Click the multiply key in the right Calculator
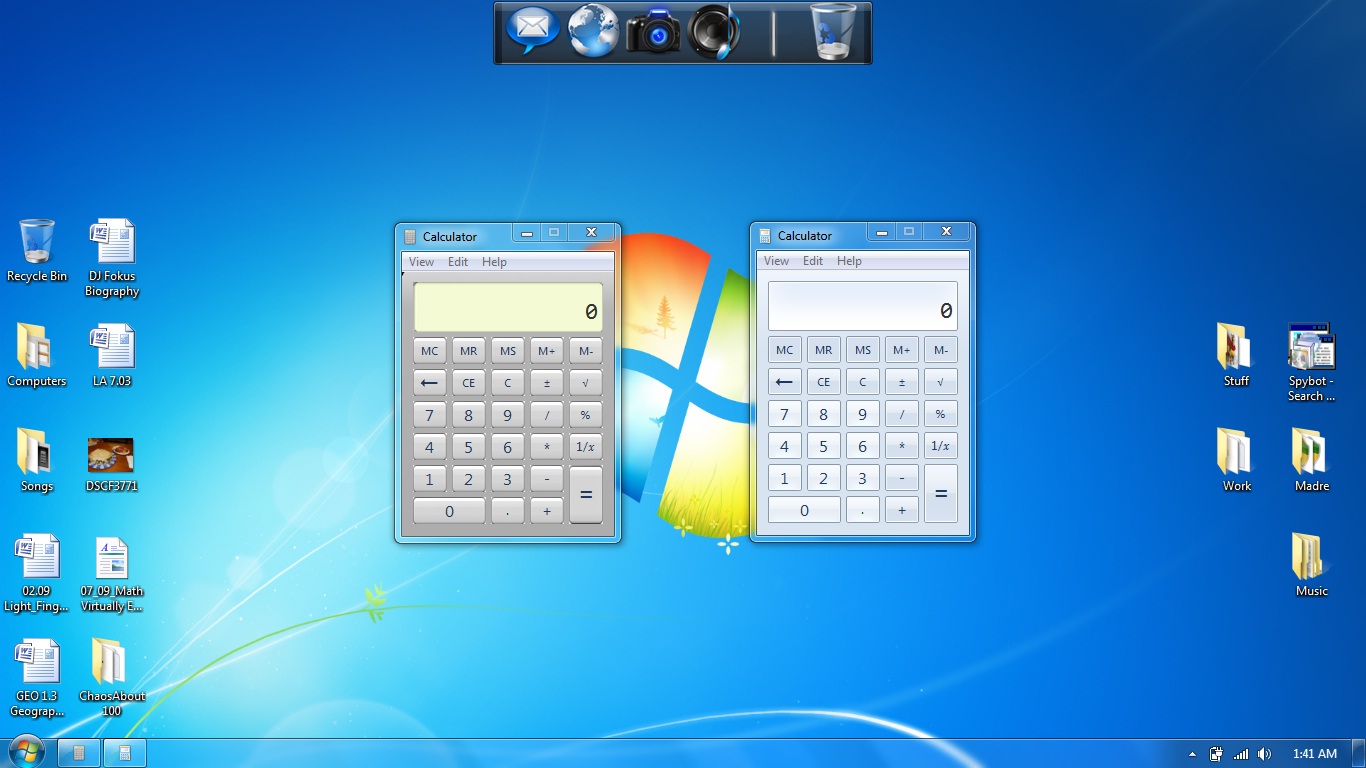Viewport: 1366px width, 768px height. (902, 447)
